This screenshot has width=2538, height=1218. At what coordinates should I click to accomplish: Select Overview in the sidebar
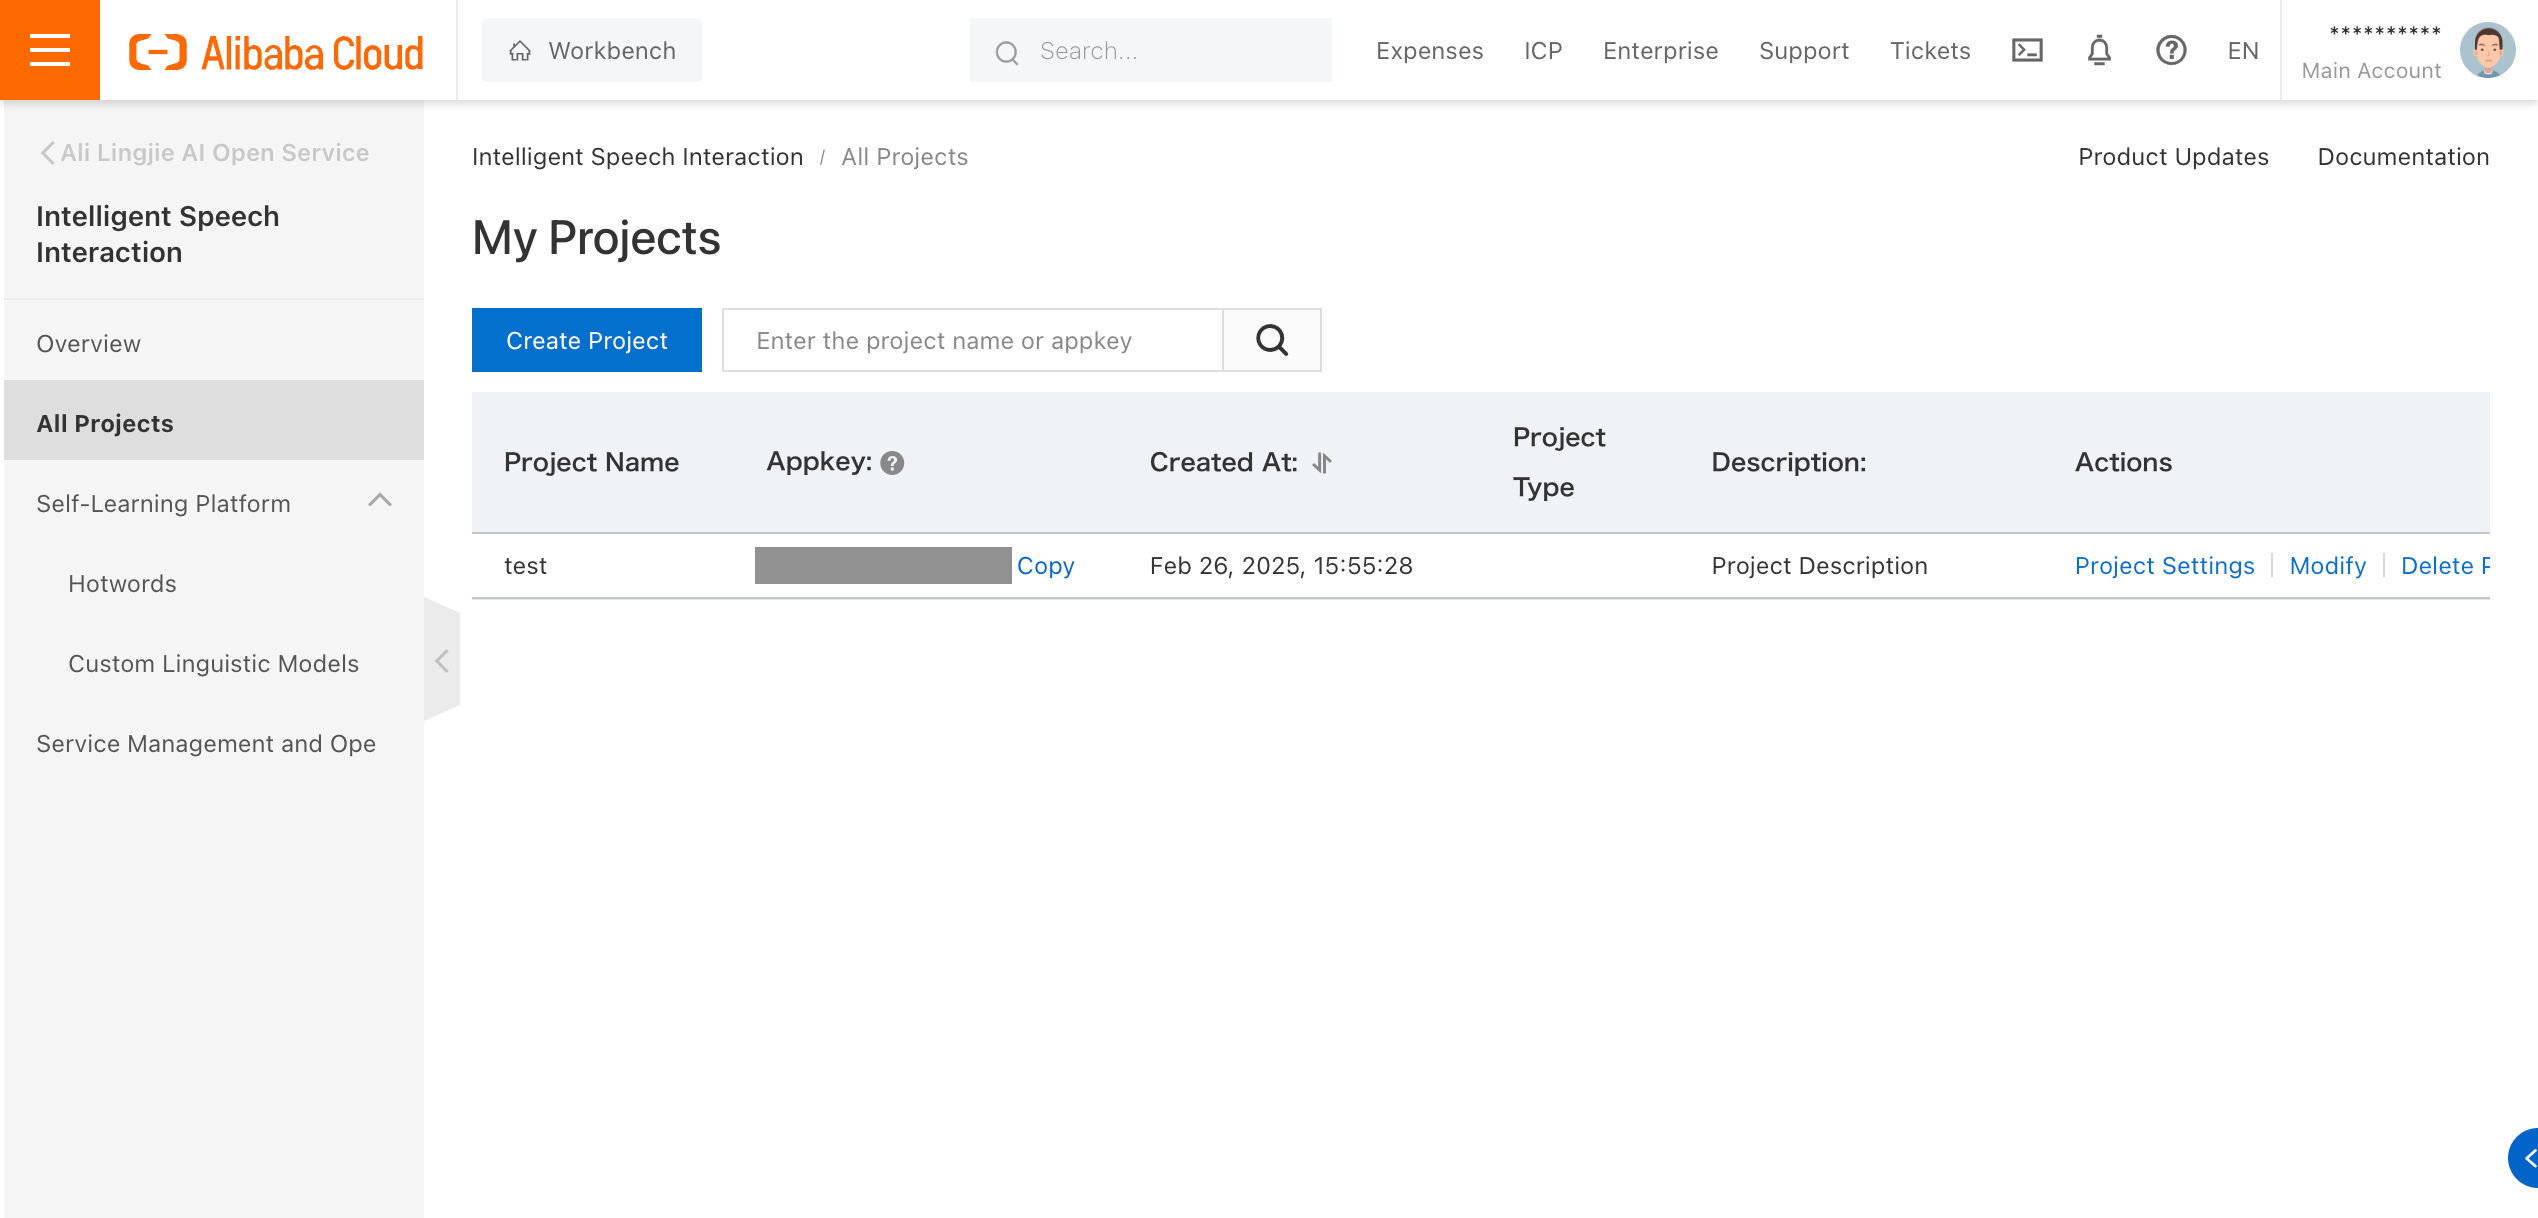89,344
